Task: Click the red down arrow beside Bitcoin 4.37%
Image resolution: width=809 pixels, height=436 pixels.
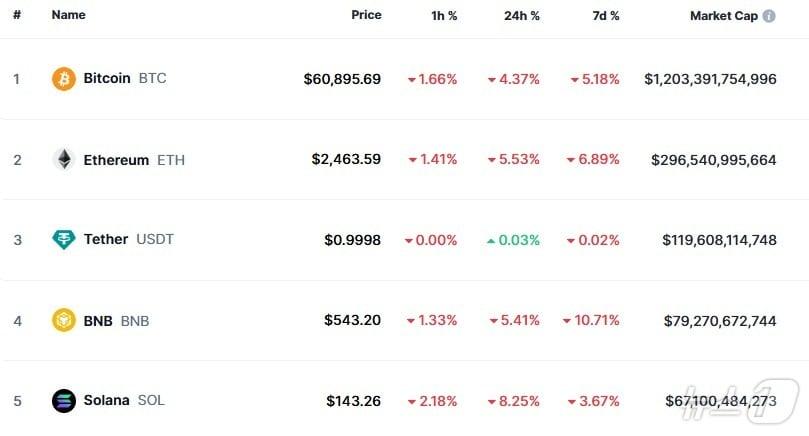Action: click(491, 80)
